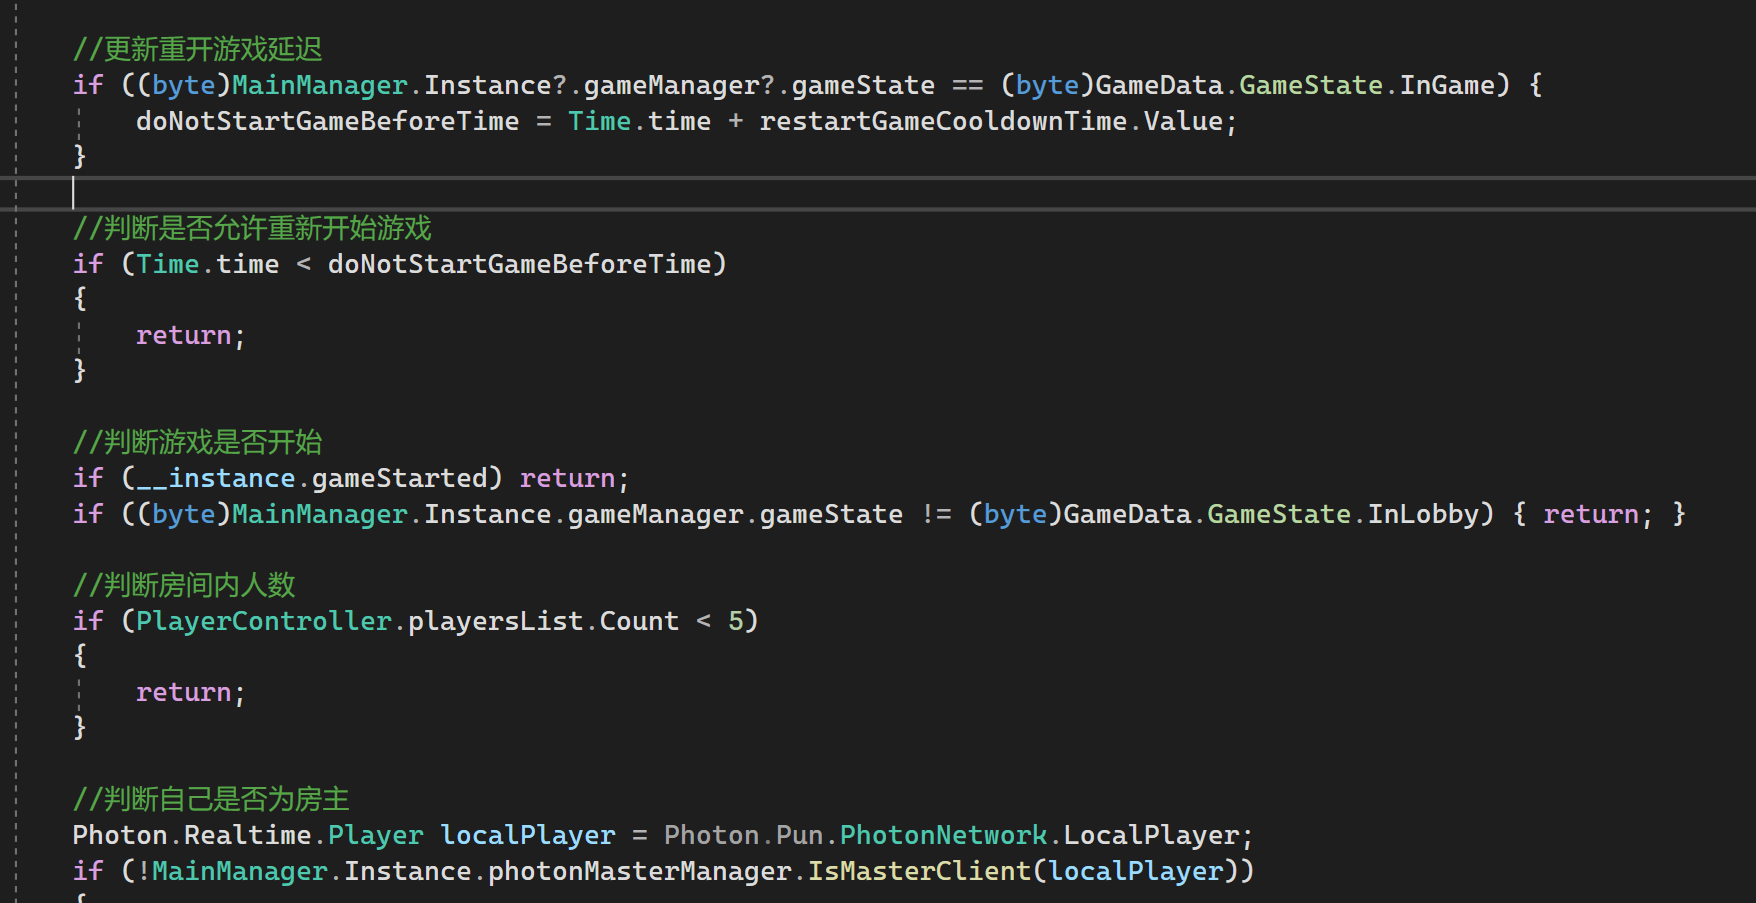Viewport: 1756px width, 903px height.
Task: Click the comment 判断房间内人数
Action: 185,583
